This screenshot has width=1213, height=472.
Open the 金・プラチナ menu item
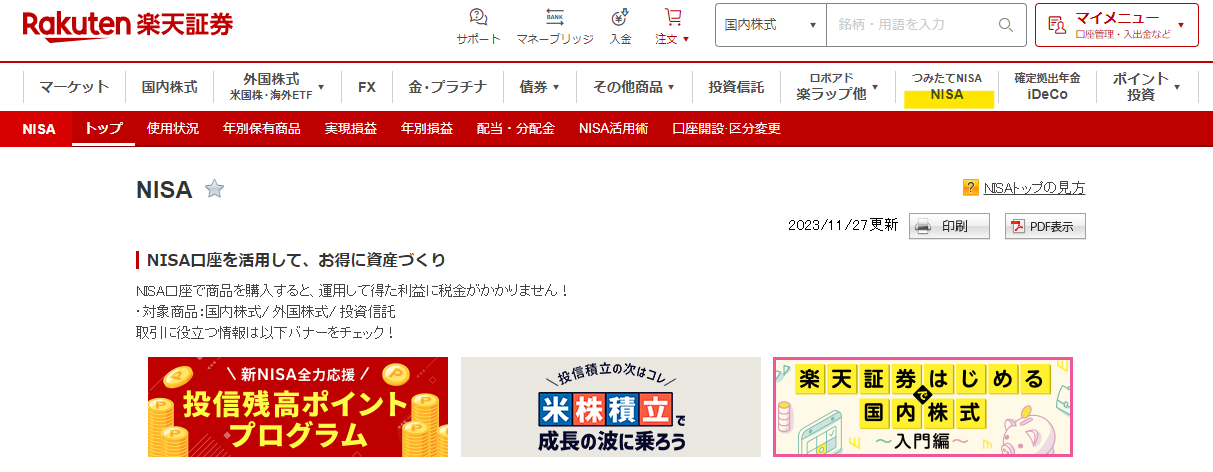click(447, 87)
